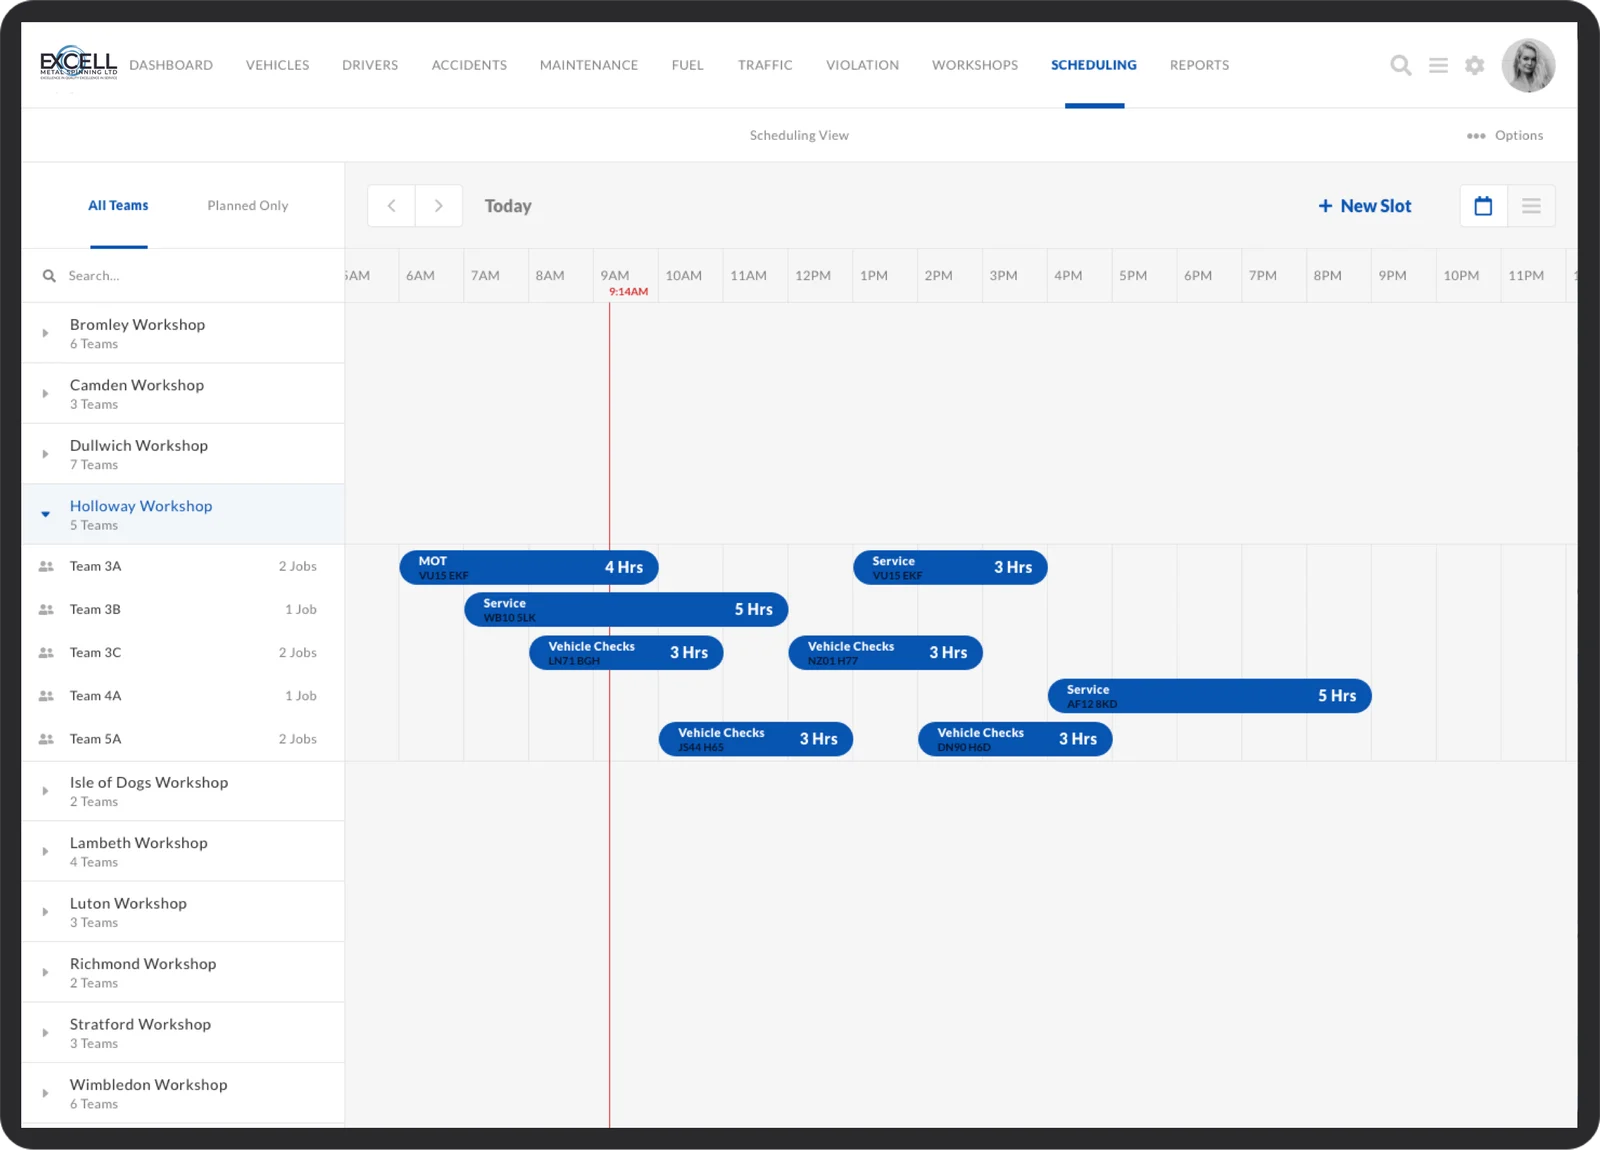The width and height of the screenshot is (1600, 1150).
Task: Click Team 3C people icon
Action: (x=46, y=653)
